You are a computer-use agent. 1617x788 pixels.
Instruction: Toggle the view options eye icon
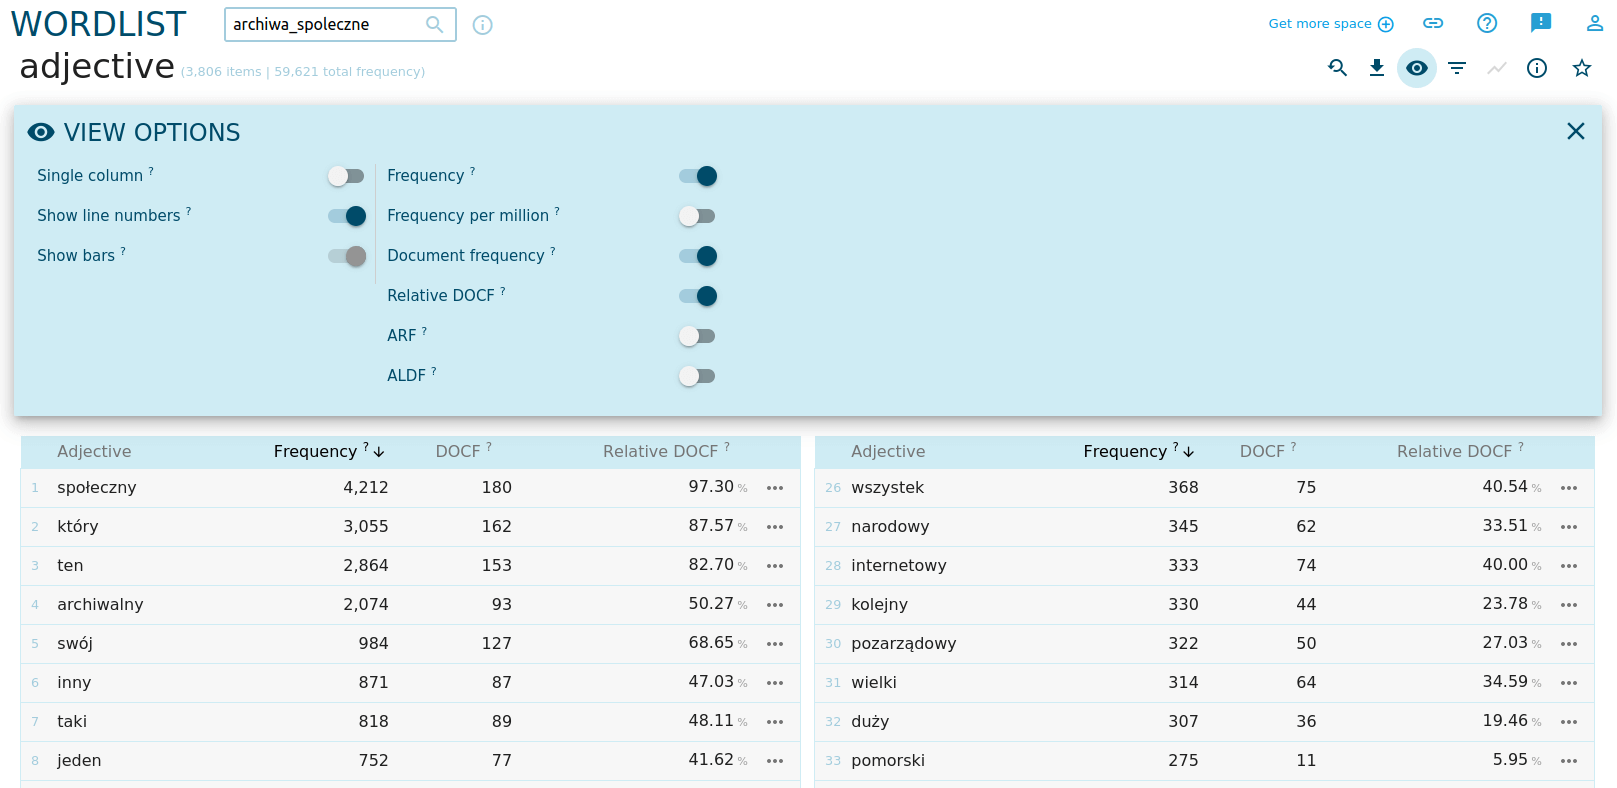tap(1417, 68)
